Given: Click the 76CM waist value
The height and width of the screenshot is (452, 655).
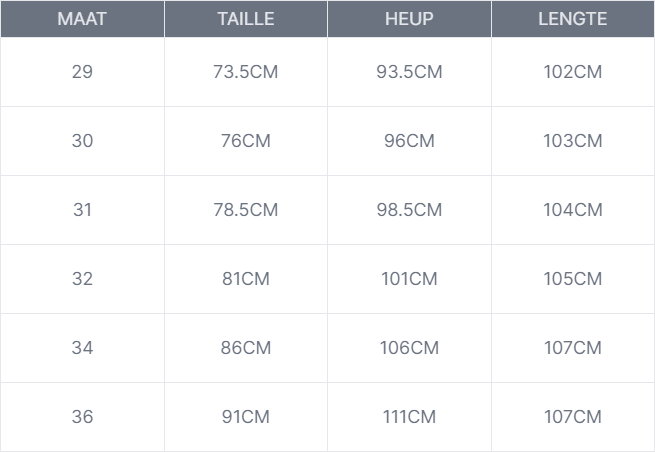Looking at the screenshot, I should pos(246,141).
